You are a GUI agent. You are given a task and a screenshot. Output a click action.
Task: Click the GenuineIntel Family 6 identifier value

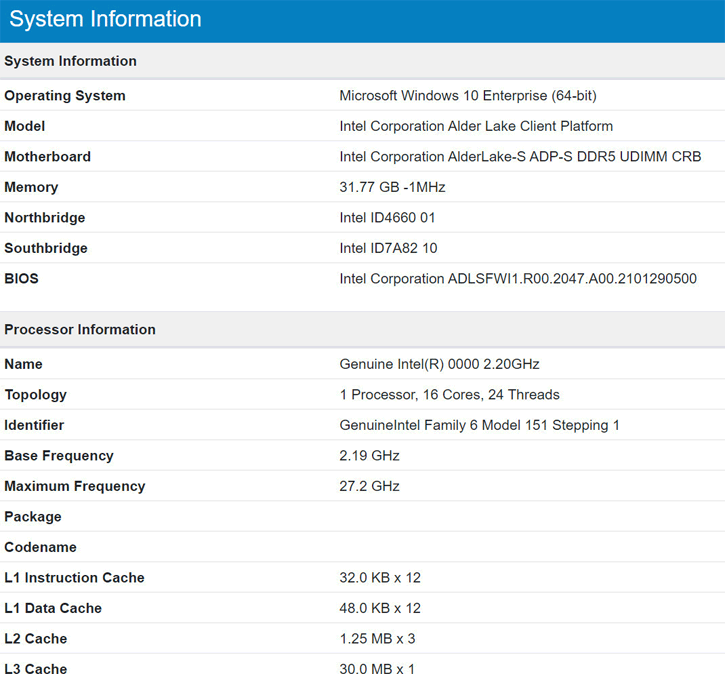479,425
